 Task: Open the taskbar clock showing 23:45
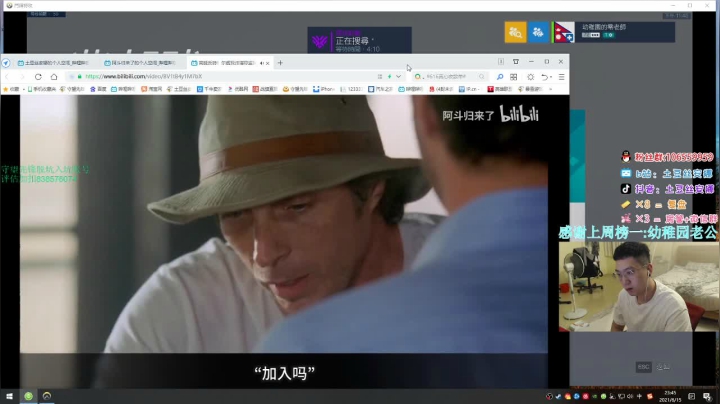670,396
